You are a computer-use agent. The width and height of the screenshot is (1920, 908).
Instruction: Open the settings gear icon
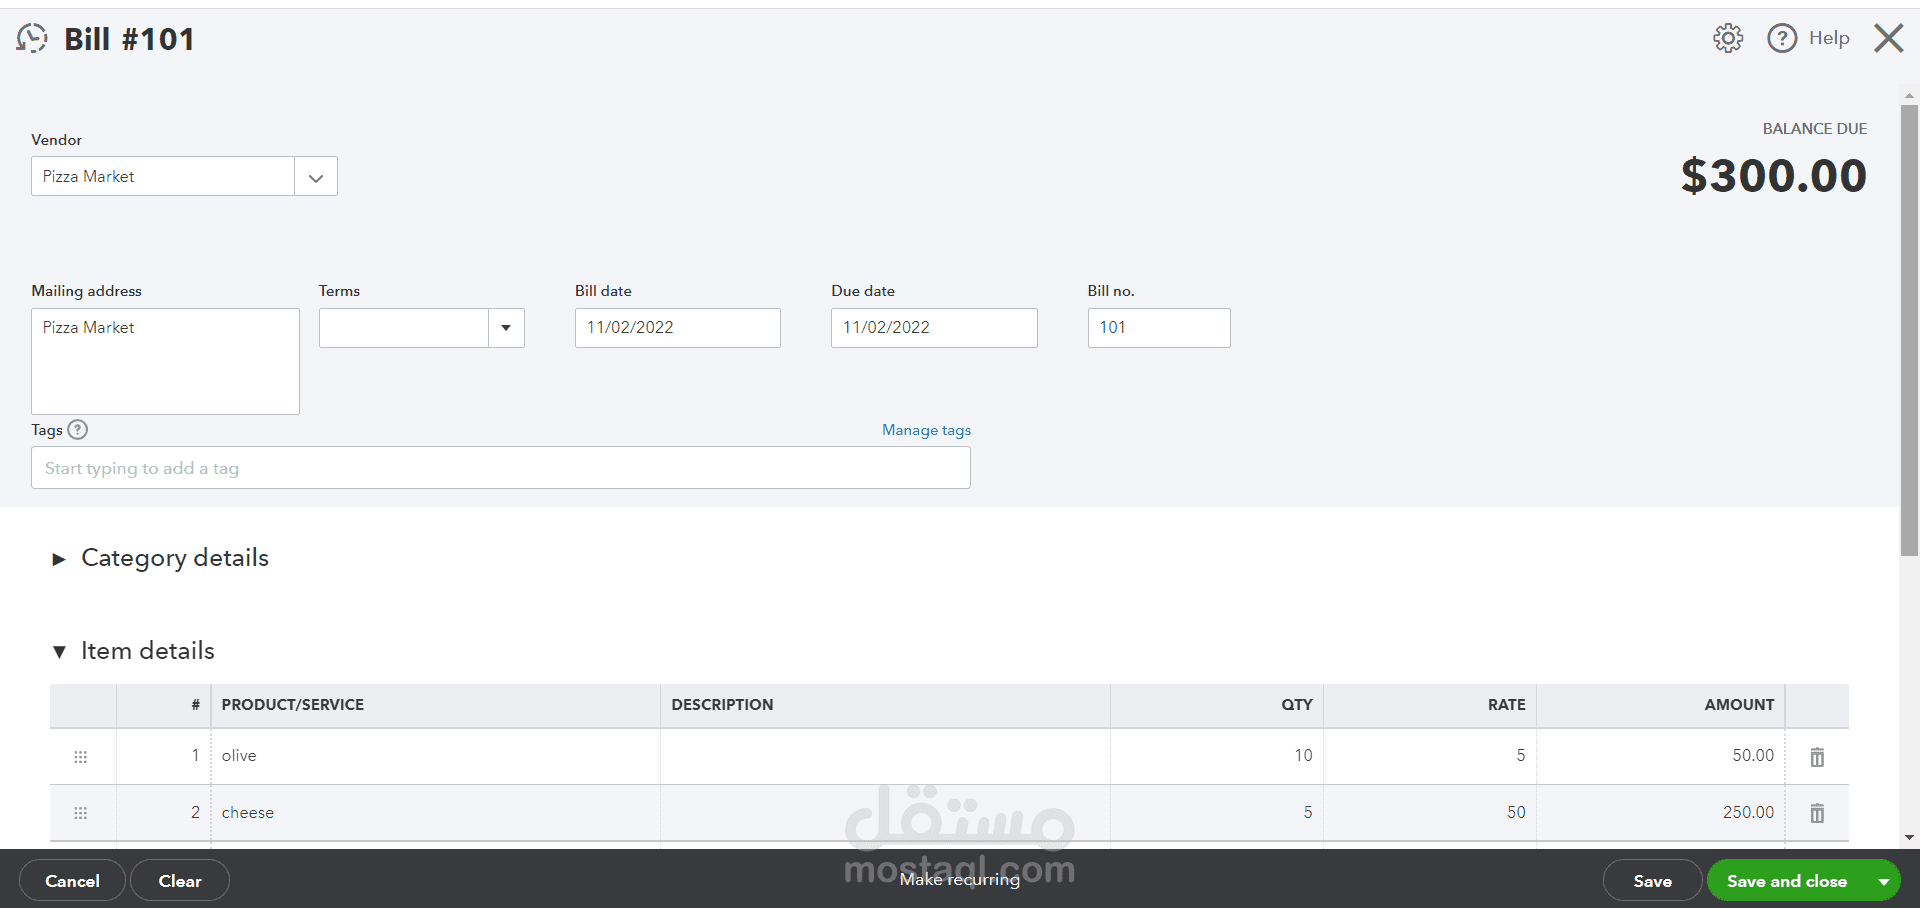(x=1728, y=38)
